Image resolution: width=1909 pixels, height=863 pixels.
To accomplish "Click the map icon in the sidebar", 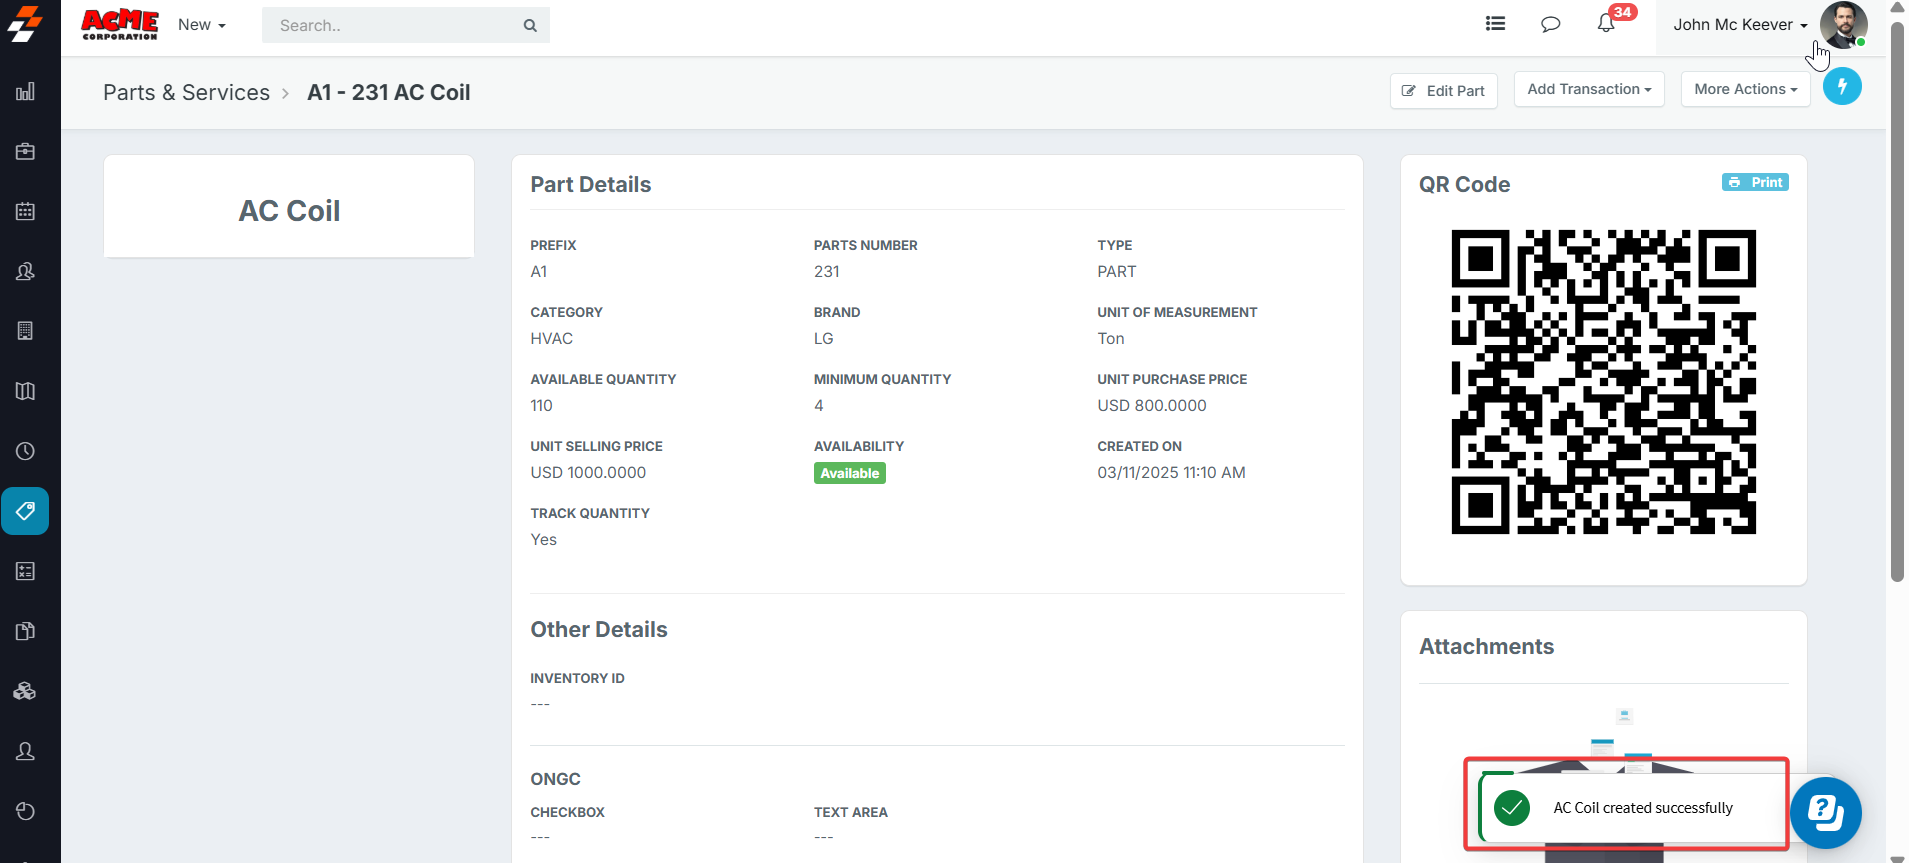I will pyautogui.click(x=25, y=391).
